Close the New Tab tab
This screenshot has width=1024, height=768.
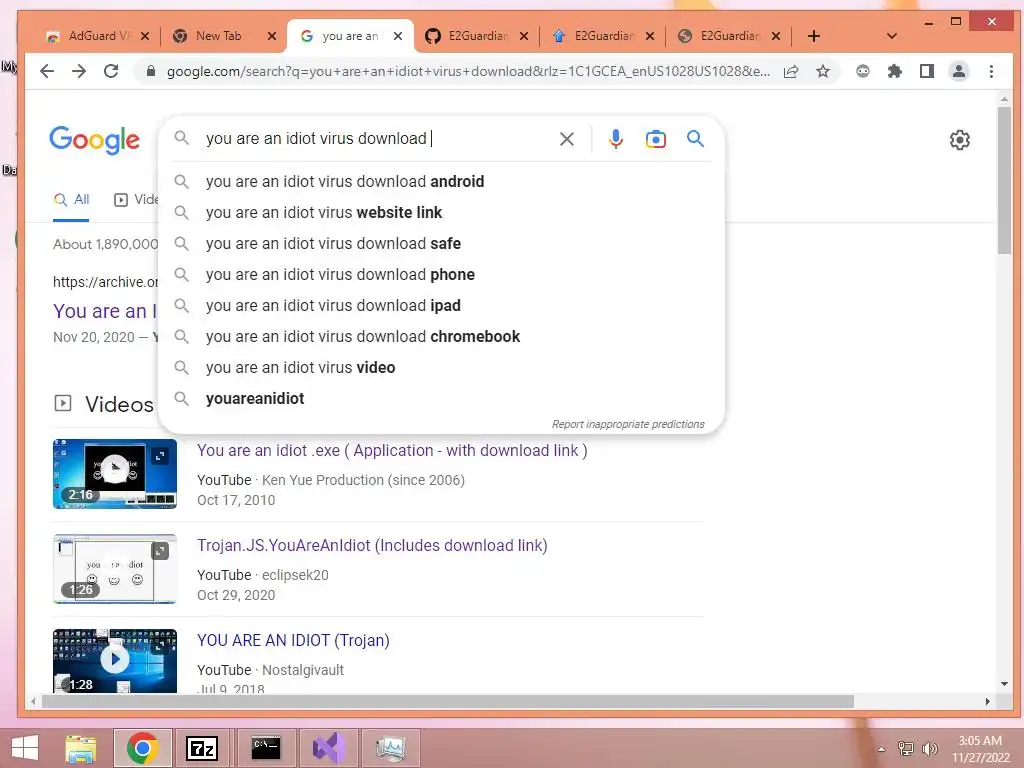pos(272,36)
